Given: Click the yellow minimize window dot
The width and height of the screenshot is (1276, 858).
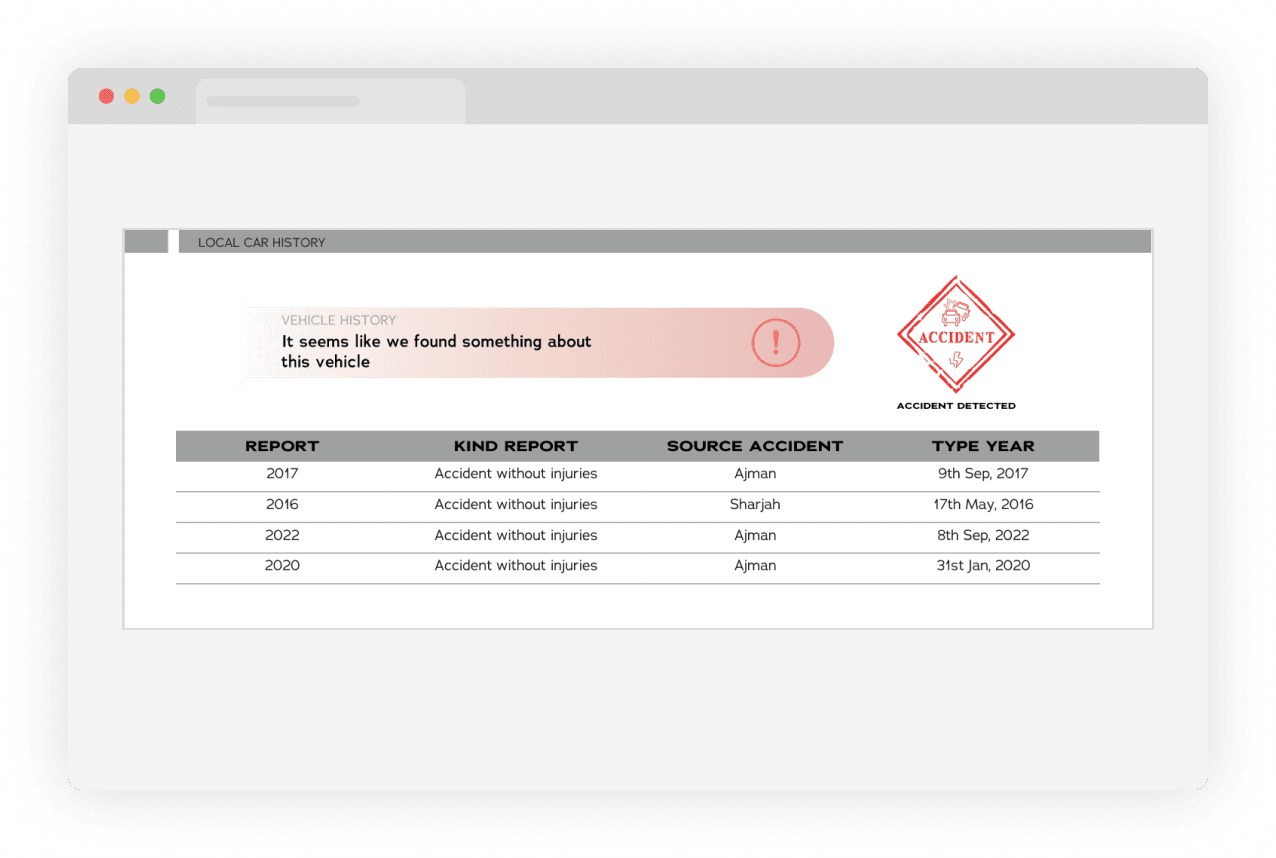Looking at the screenshot, I should pyautogui.click(x=132, y=96).
